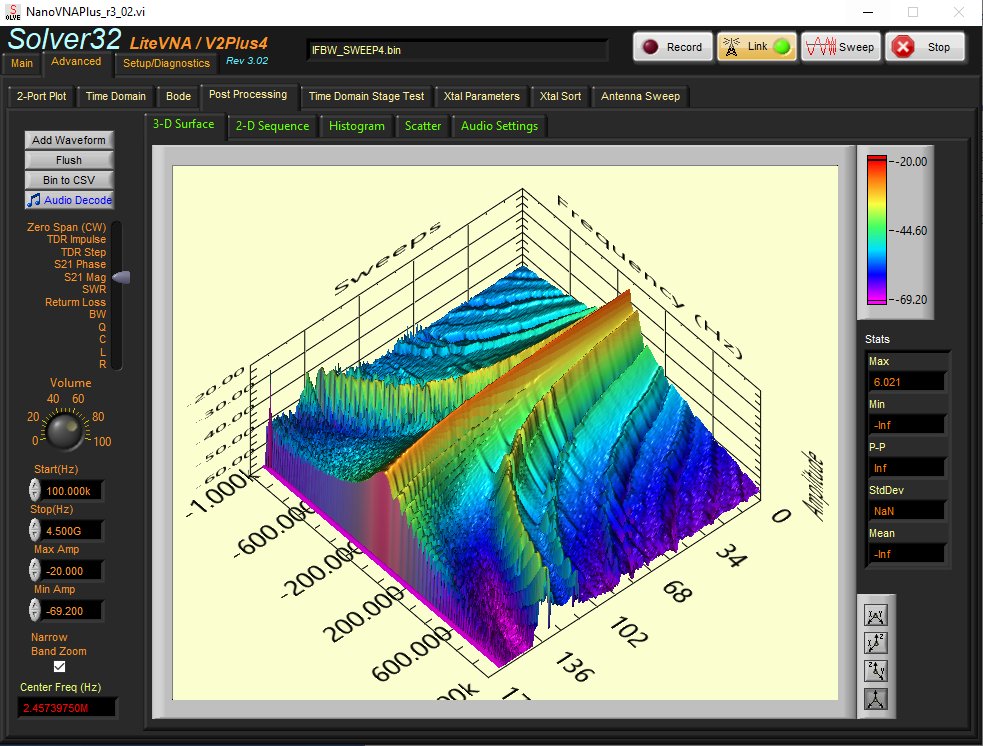The width and height of the screenshot is (983, 746).
Task: Select the Z-Y plane projection icon
Action: [x=876, y=670]
